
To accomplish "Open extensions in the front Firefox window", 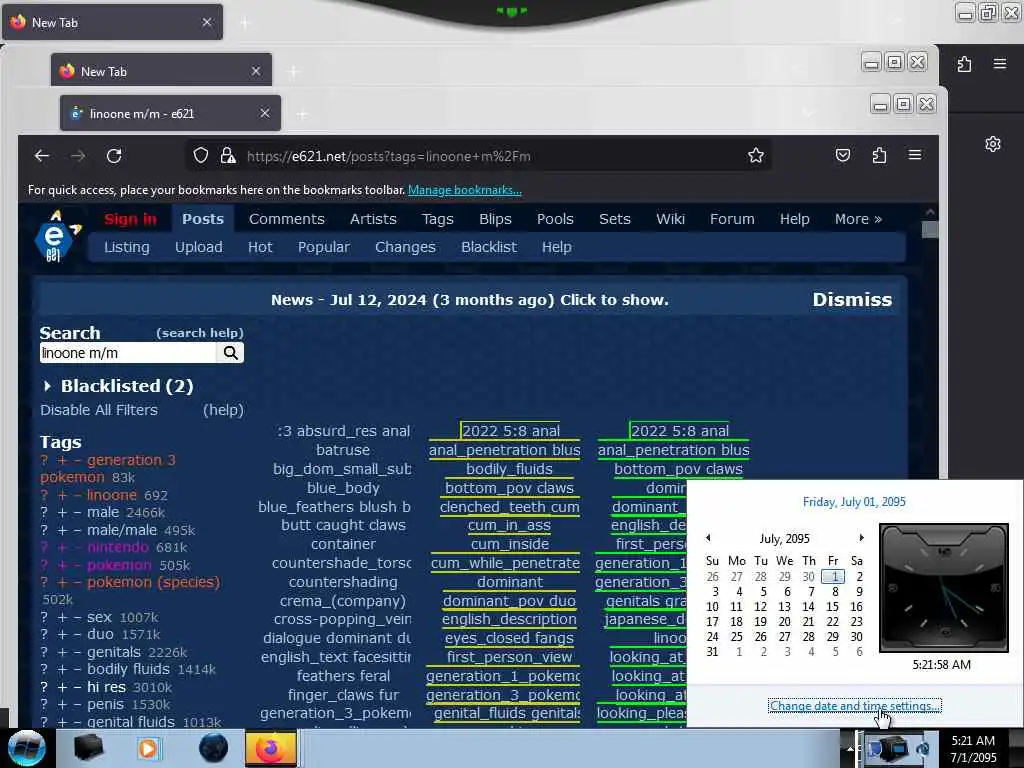I will 879,155.
